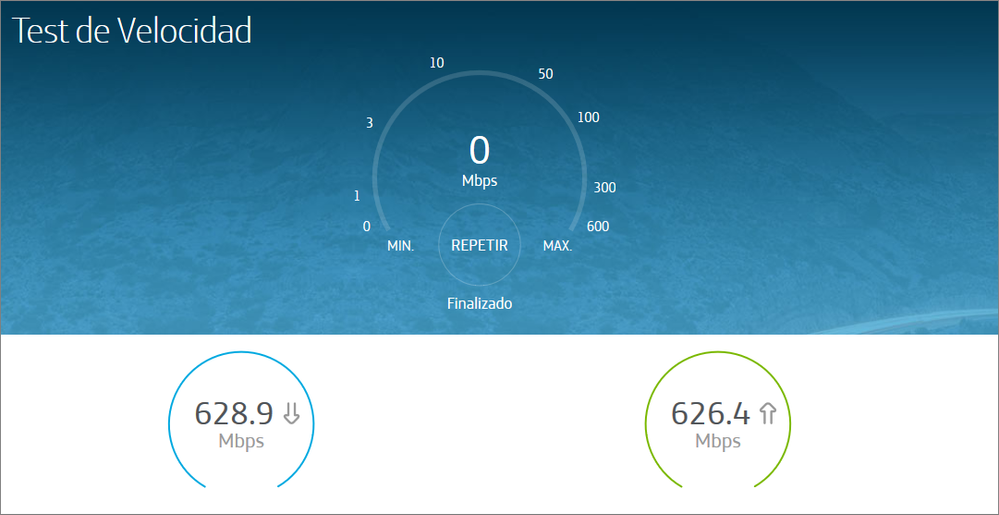
Task: Click the large 0 speed reading in gauge
Action: pyautogui.click(x=480, y=150)
